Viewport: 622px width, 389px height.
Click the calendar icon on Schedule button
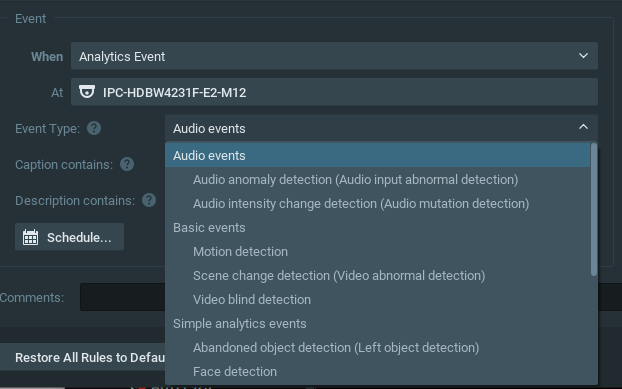tap(31, 237)
